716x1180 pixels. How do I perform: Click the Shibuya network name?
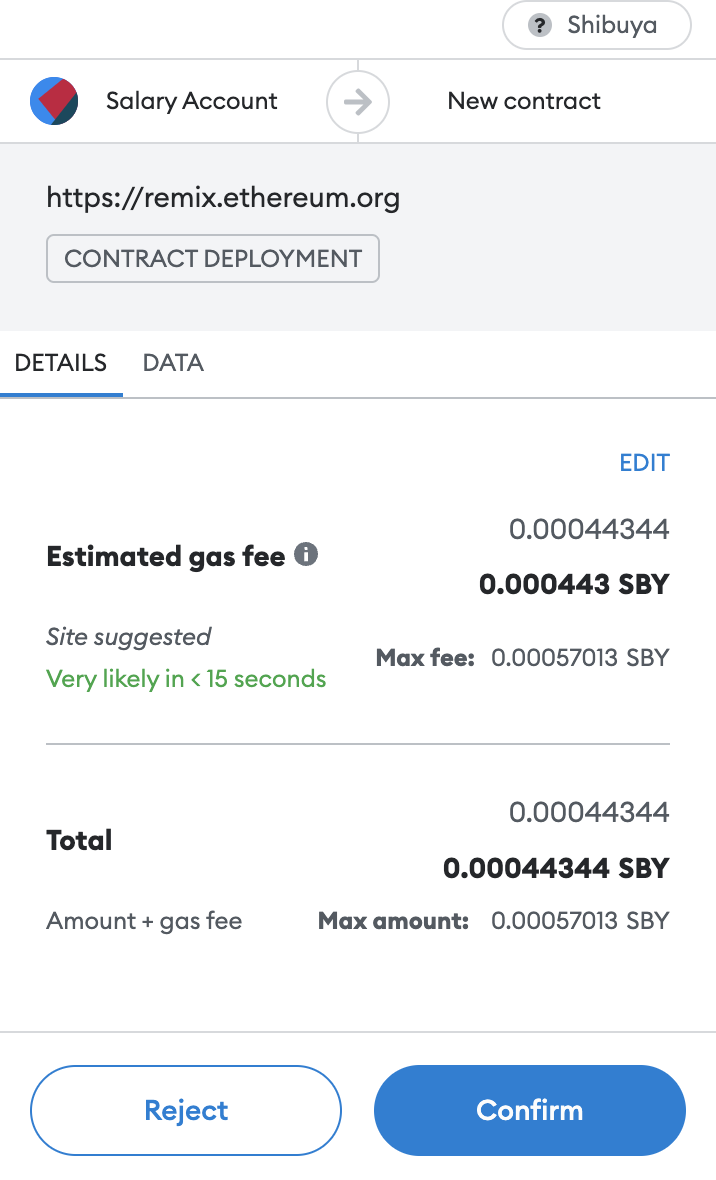pyautogui.click(x=612, y=26)
